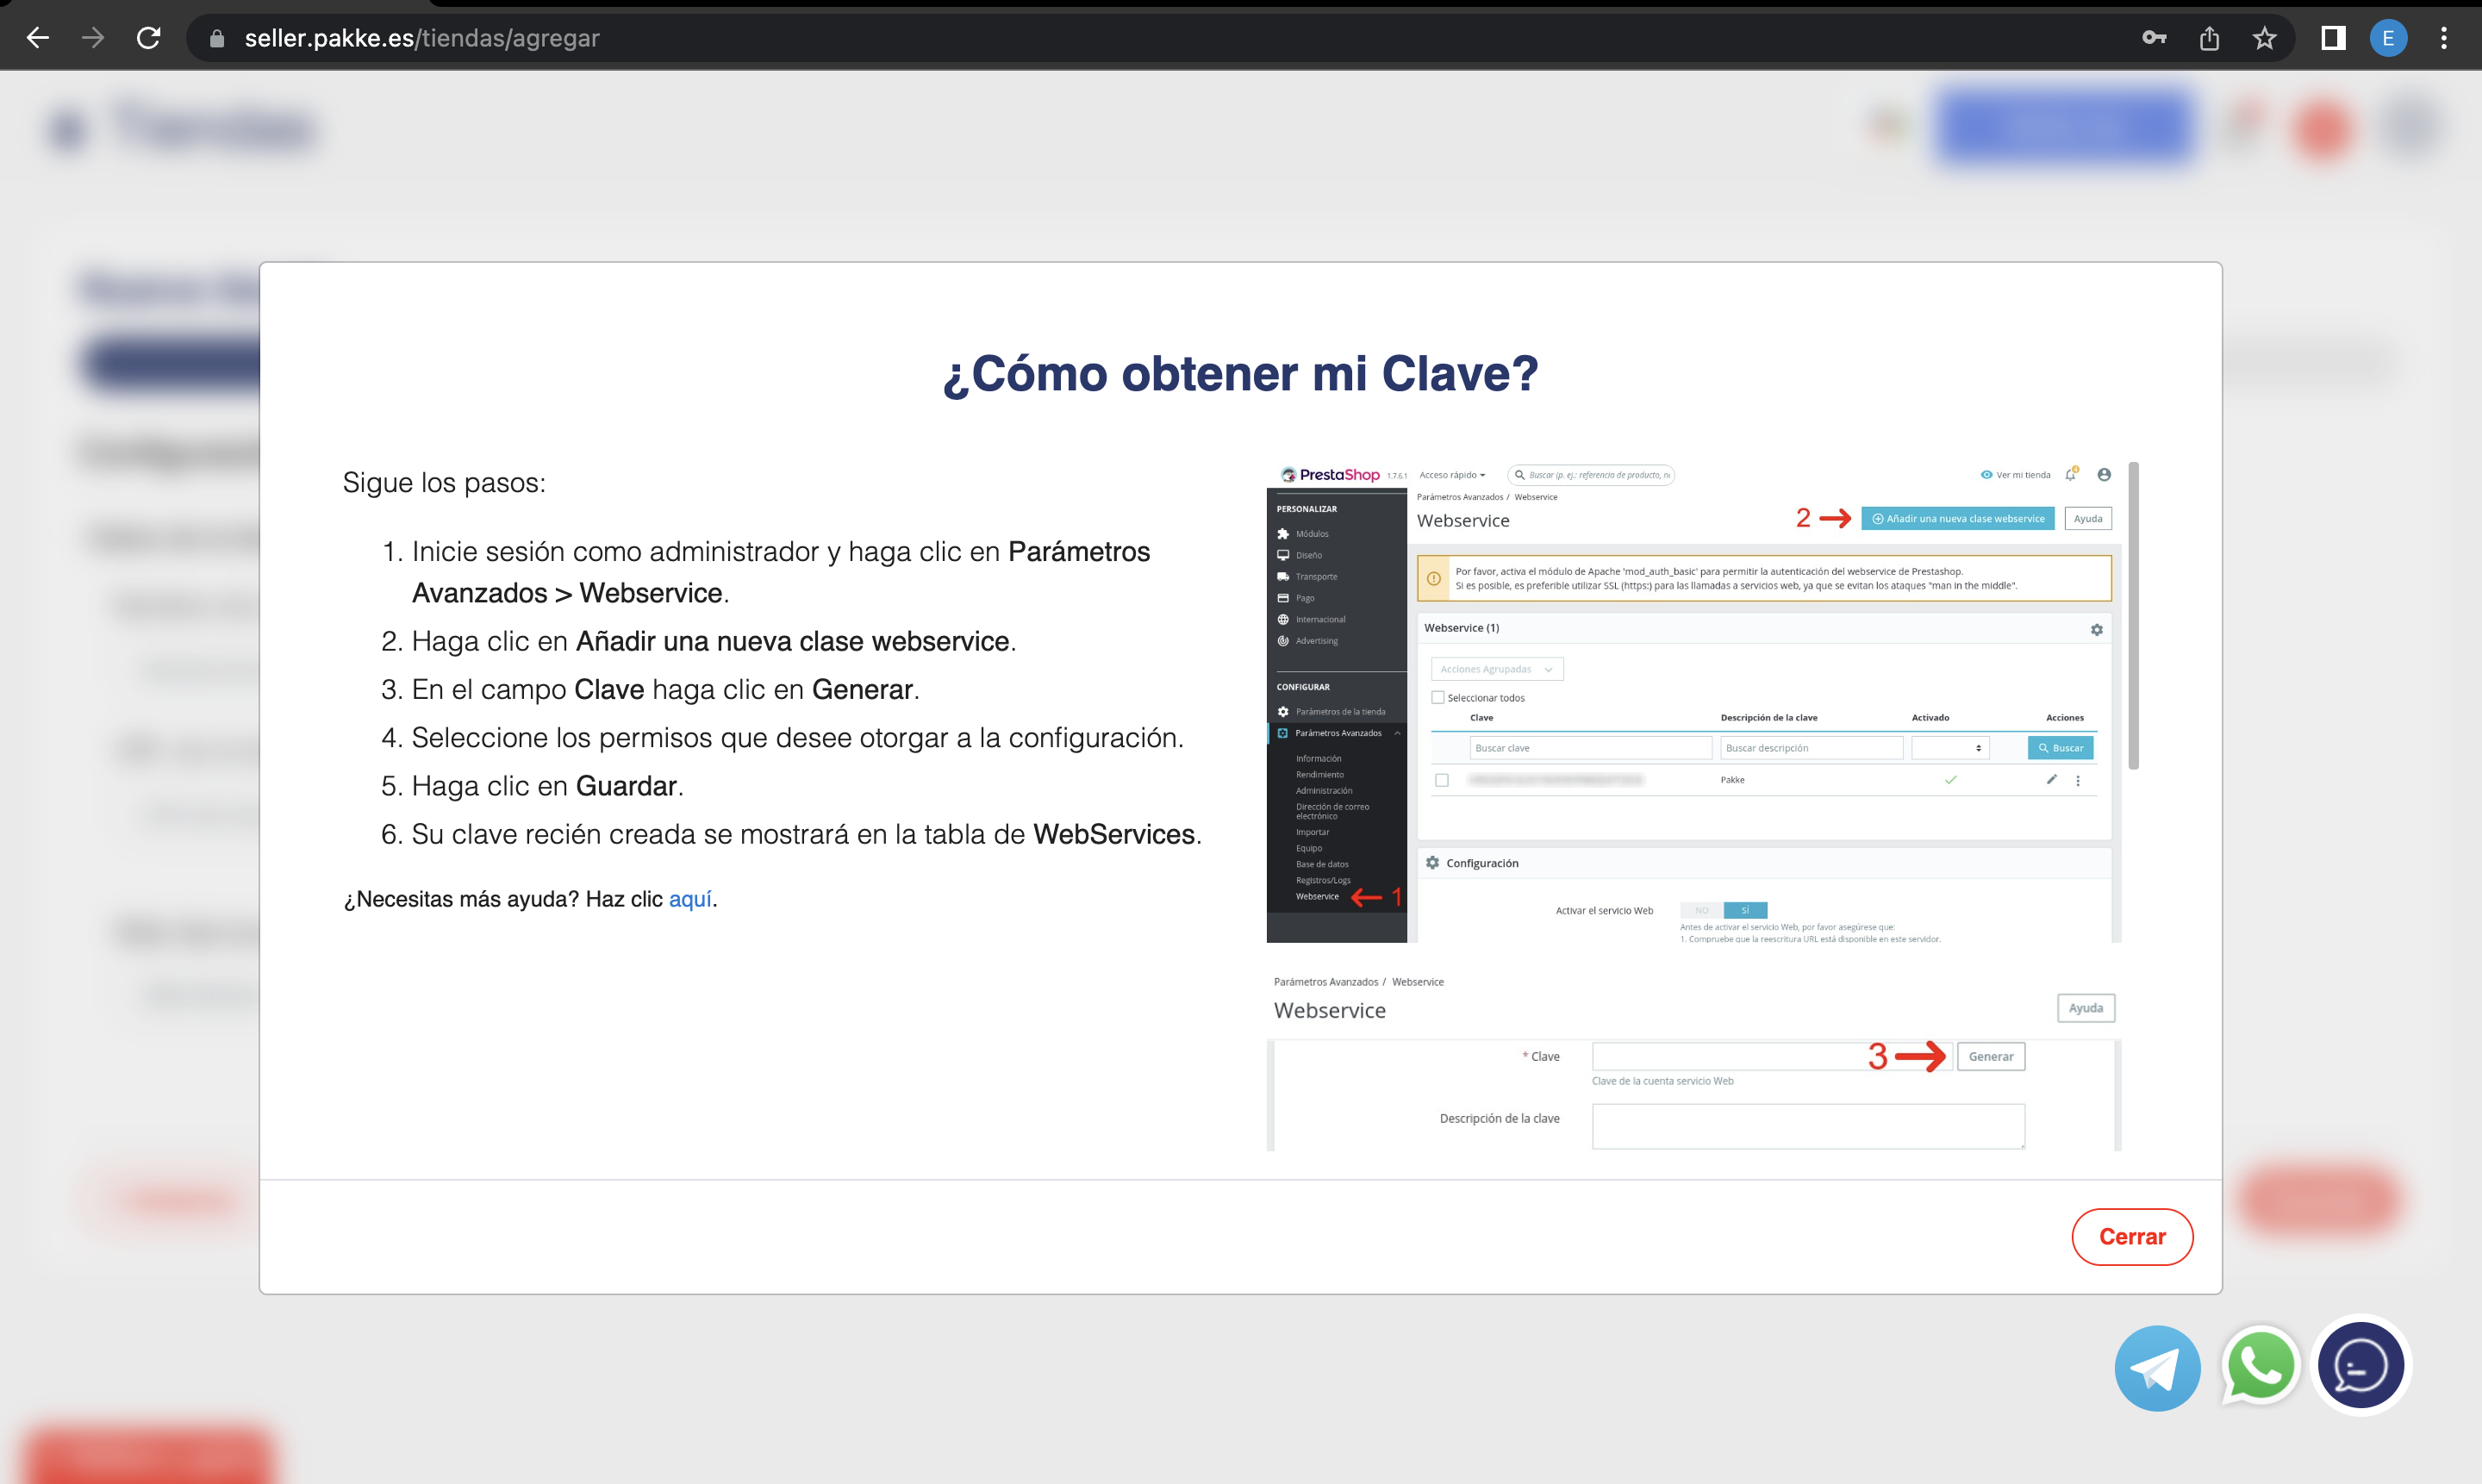Viewport: 2482px width, 1484px height.
Task: Open Chrome three-dot menu
Action: tap(2443, 38)
